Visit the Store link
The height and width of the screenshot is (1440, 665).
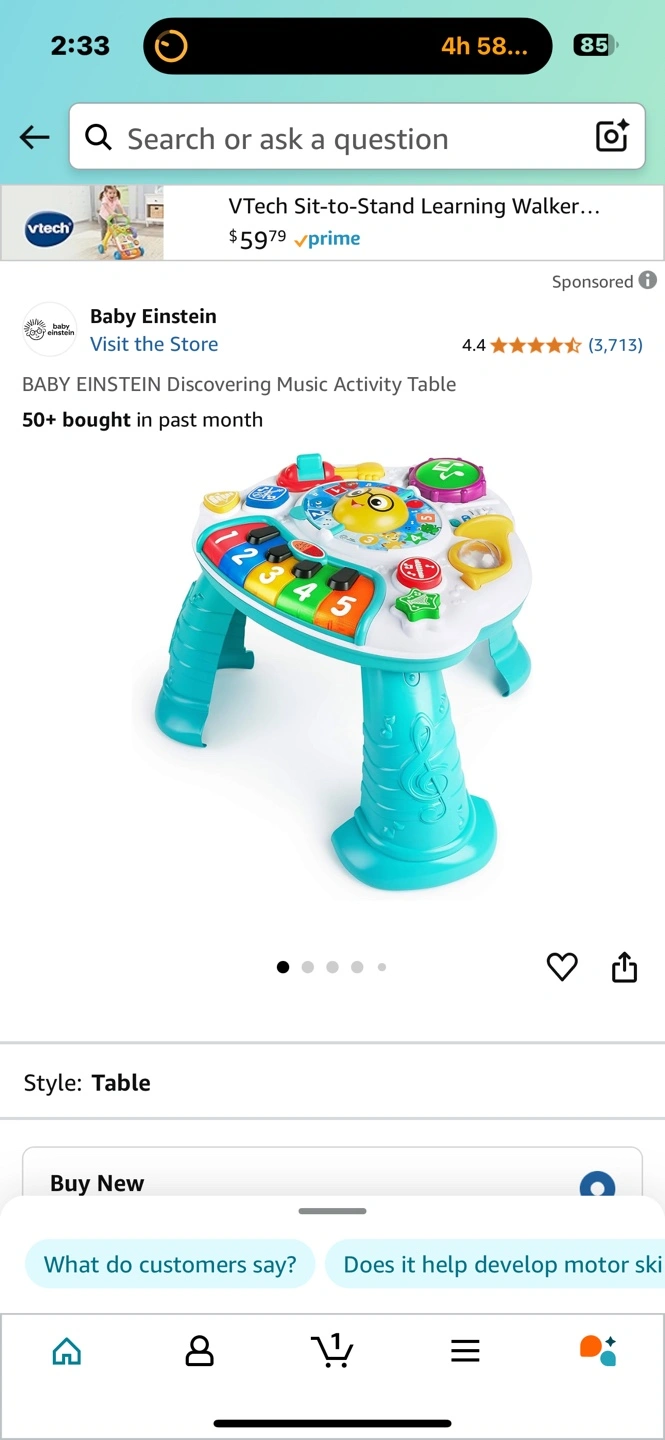[154, 344]
